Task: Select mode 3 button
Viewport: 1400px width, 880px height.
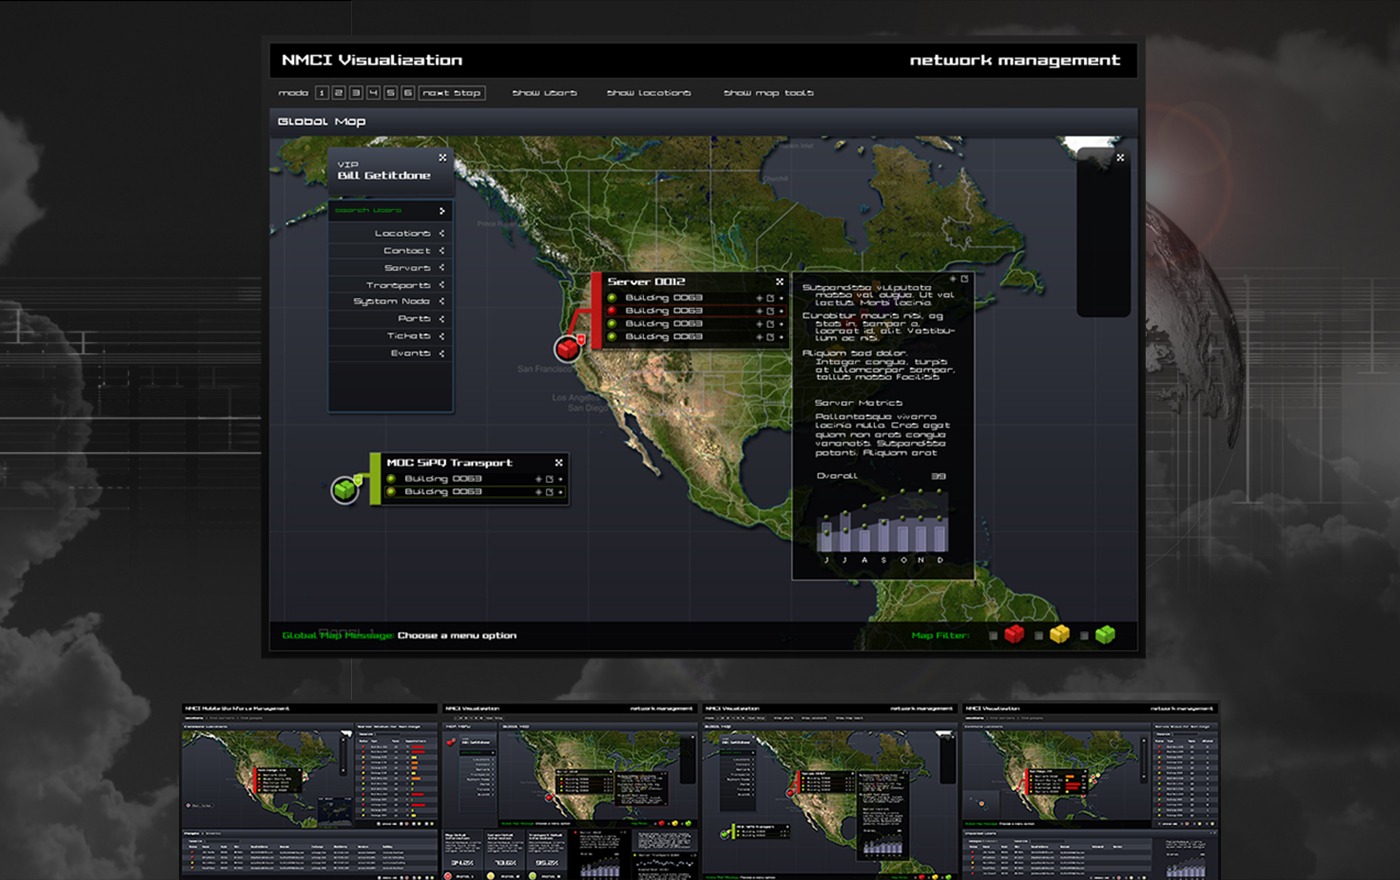Action: point(356,93)
